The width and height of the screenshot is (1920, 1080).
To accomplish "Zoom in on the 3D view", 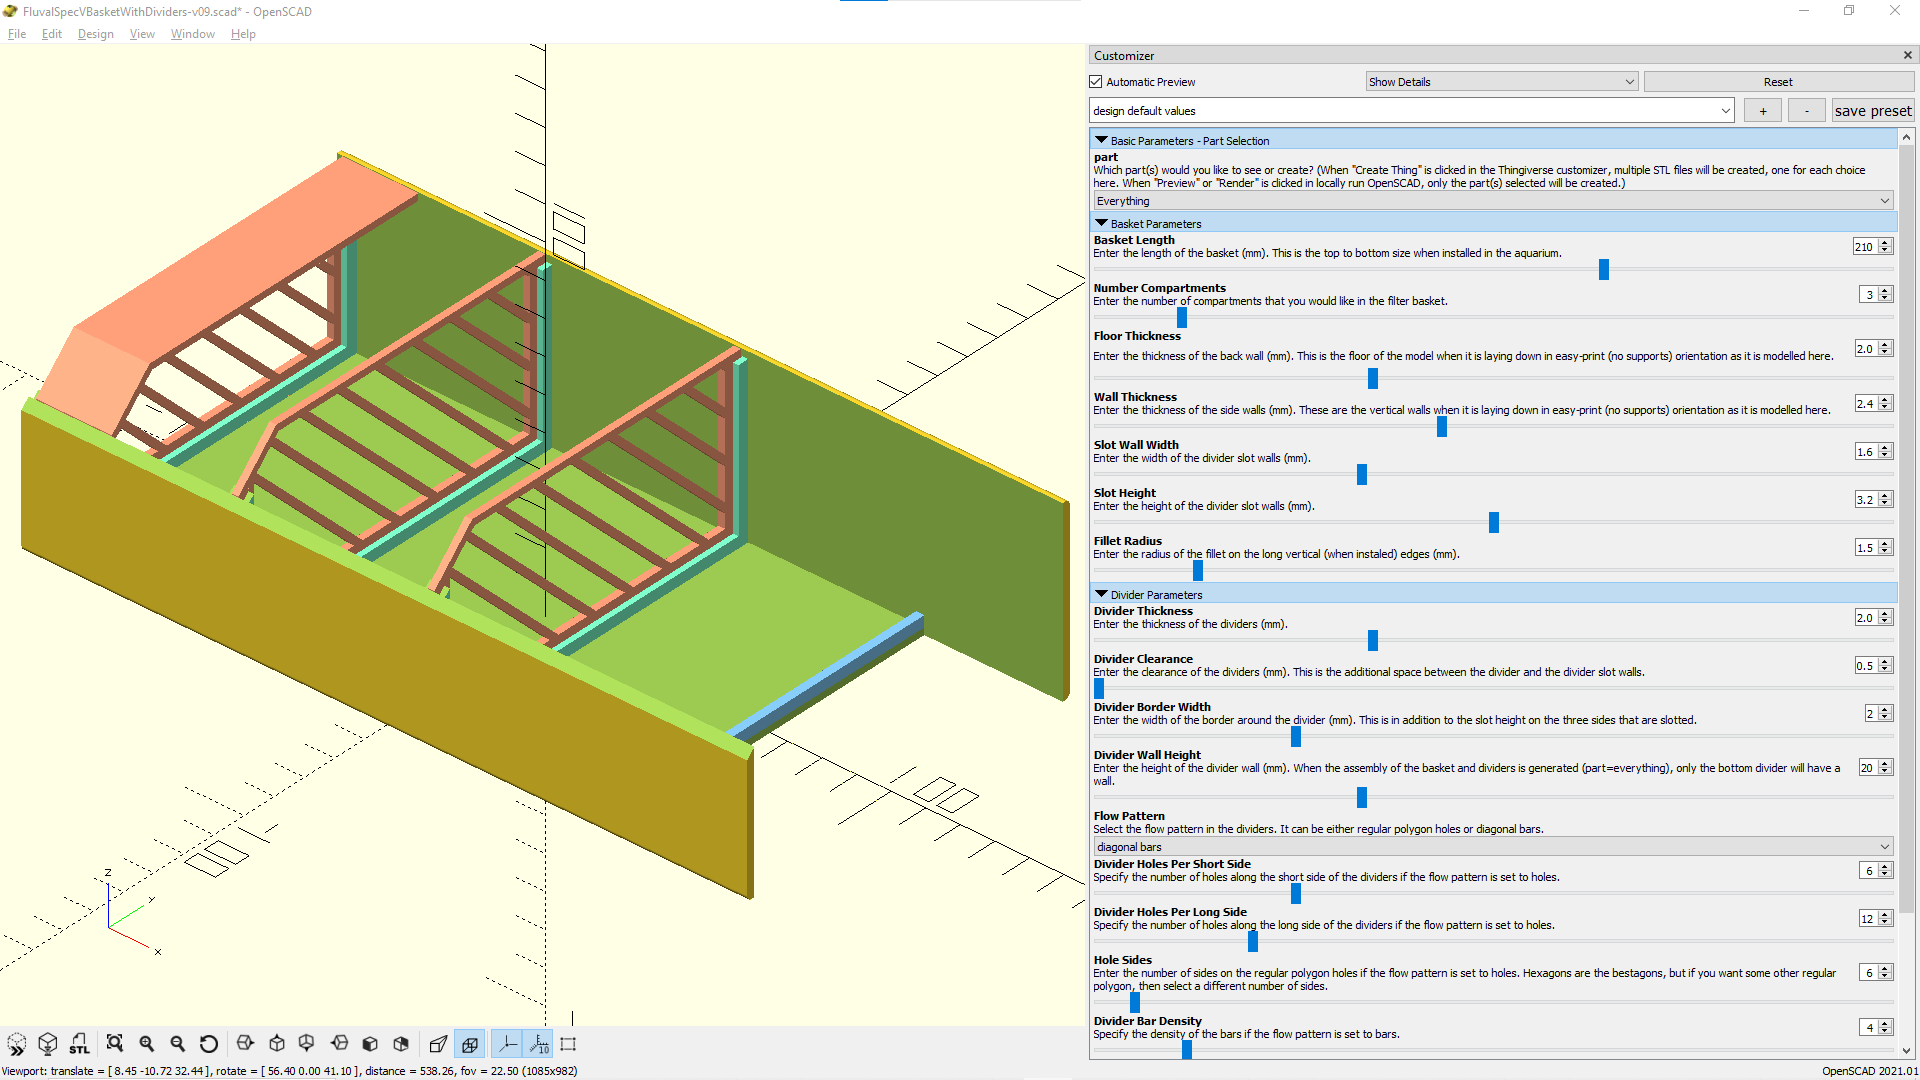I will coord(147,1044).
